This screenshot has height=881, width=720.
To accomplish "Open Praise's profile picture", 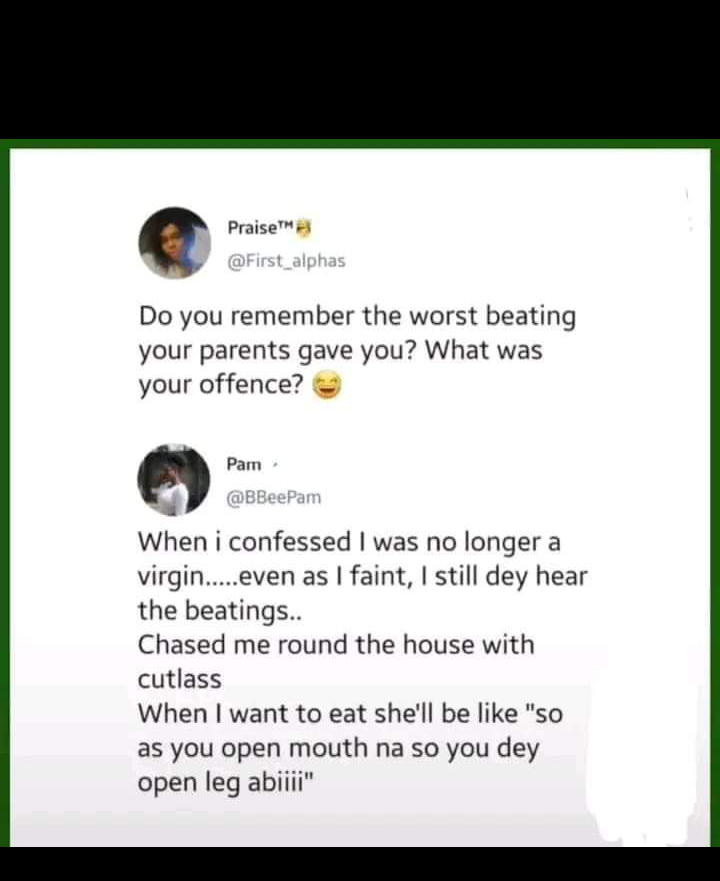I will (174, 243).
